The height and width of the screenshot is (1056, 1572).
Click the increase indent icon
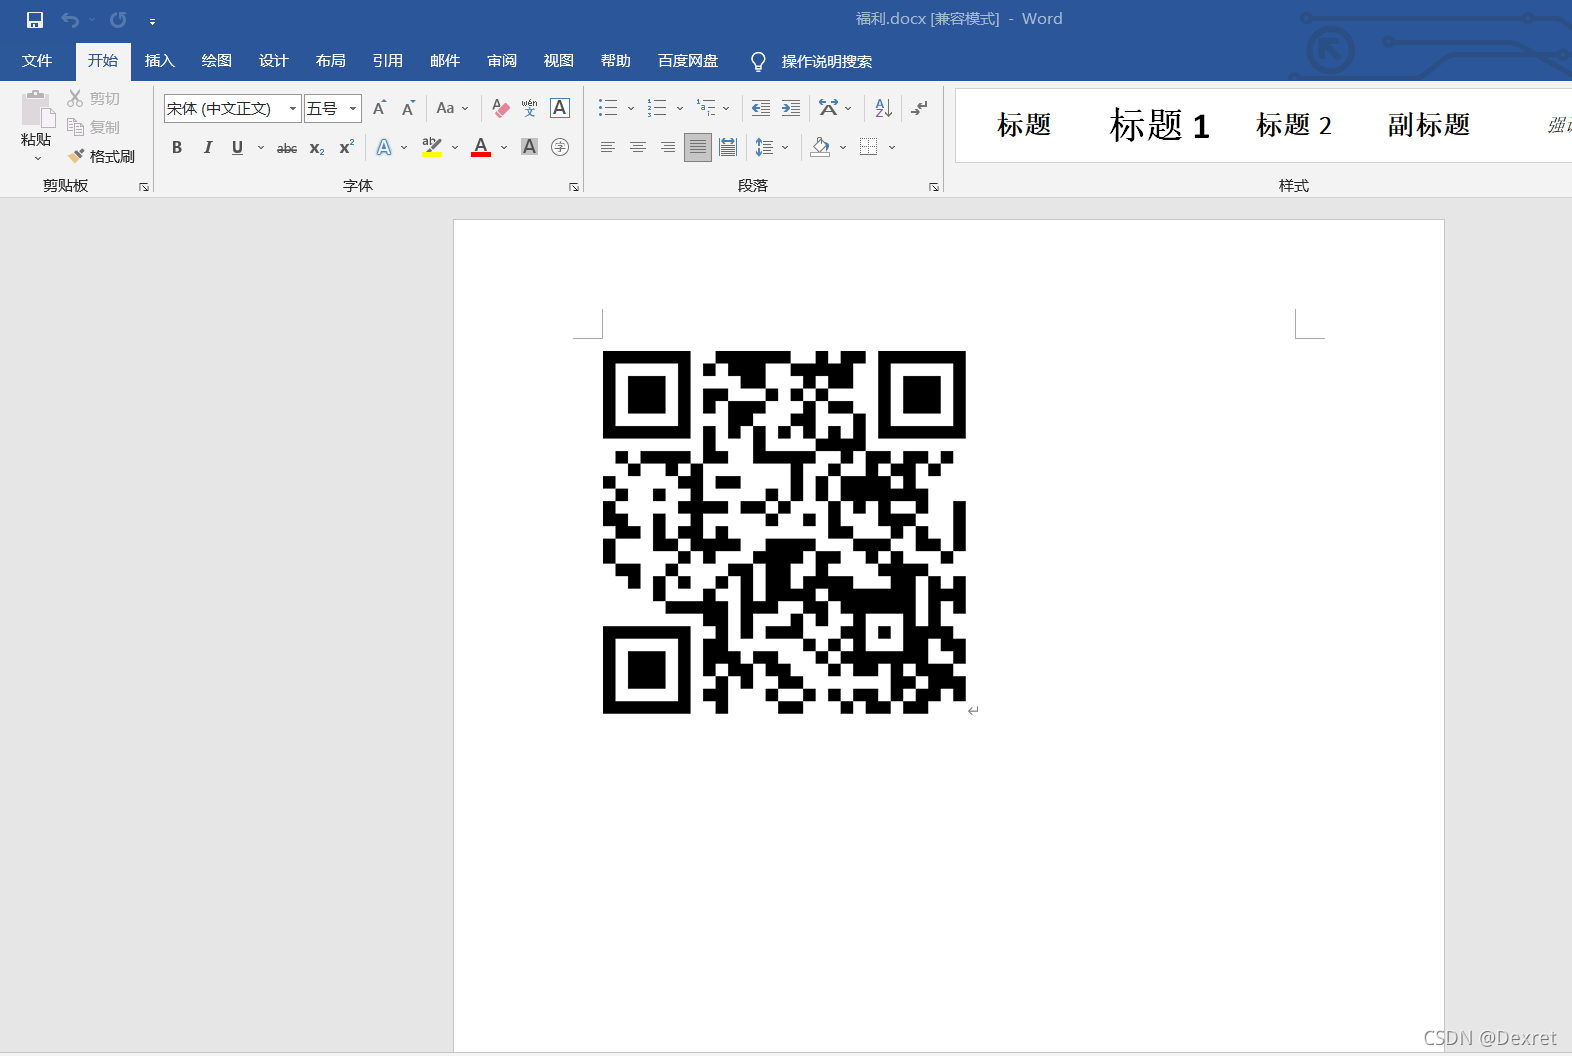[x=791, y=108]
